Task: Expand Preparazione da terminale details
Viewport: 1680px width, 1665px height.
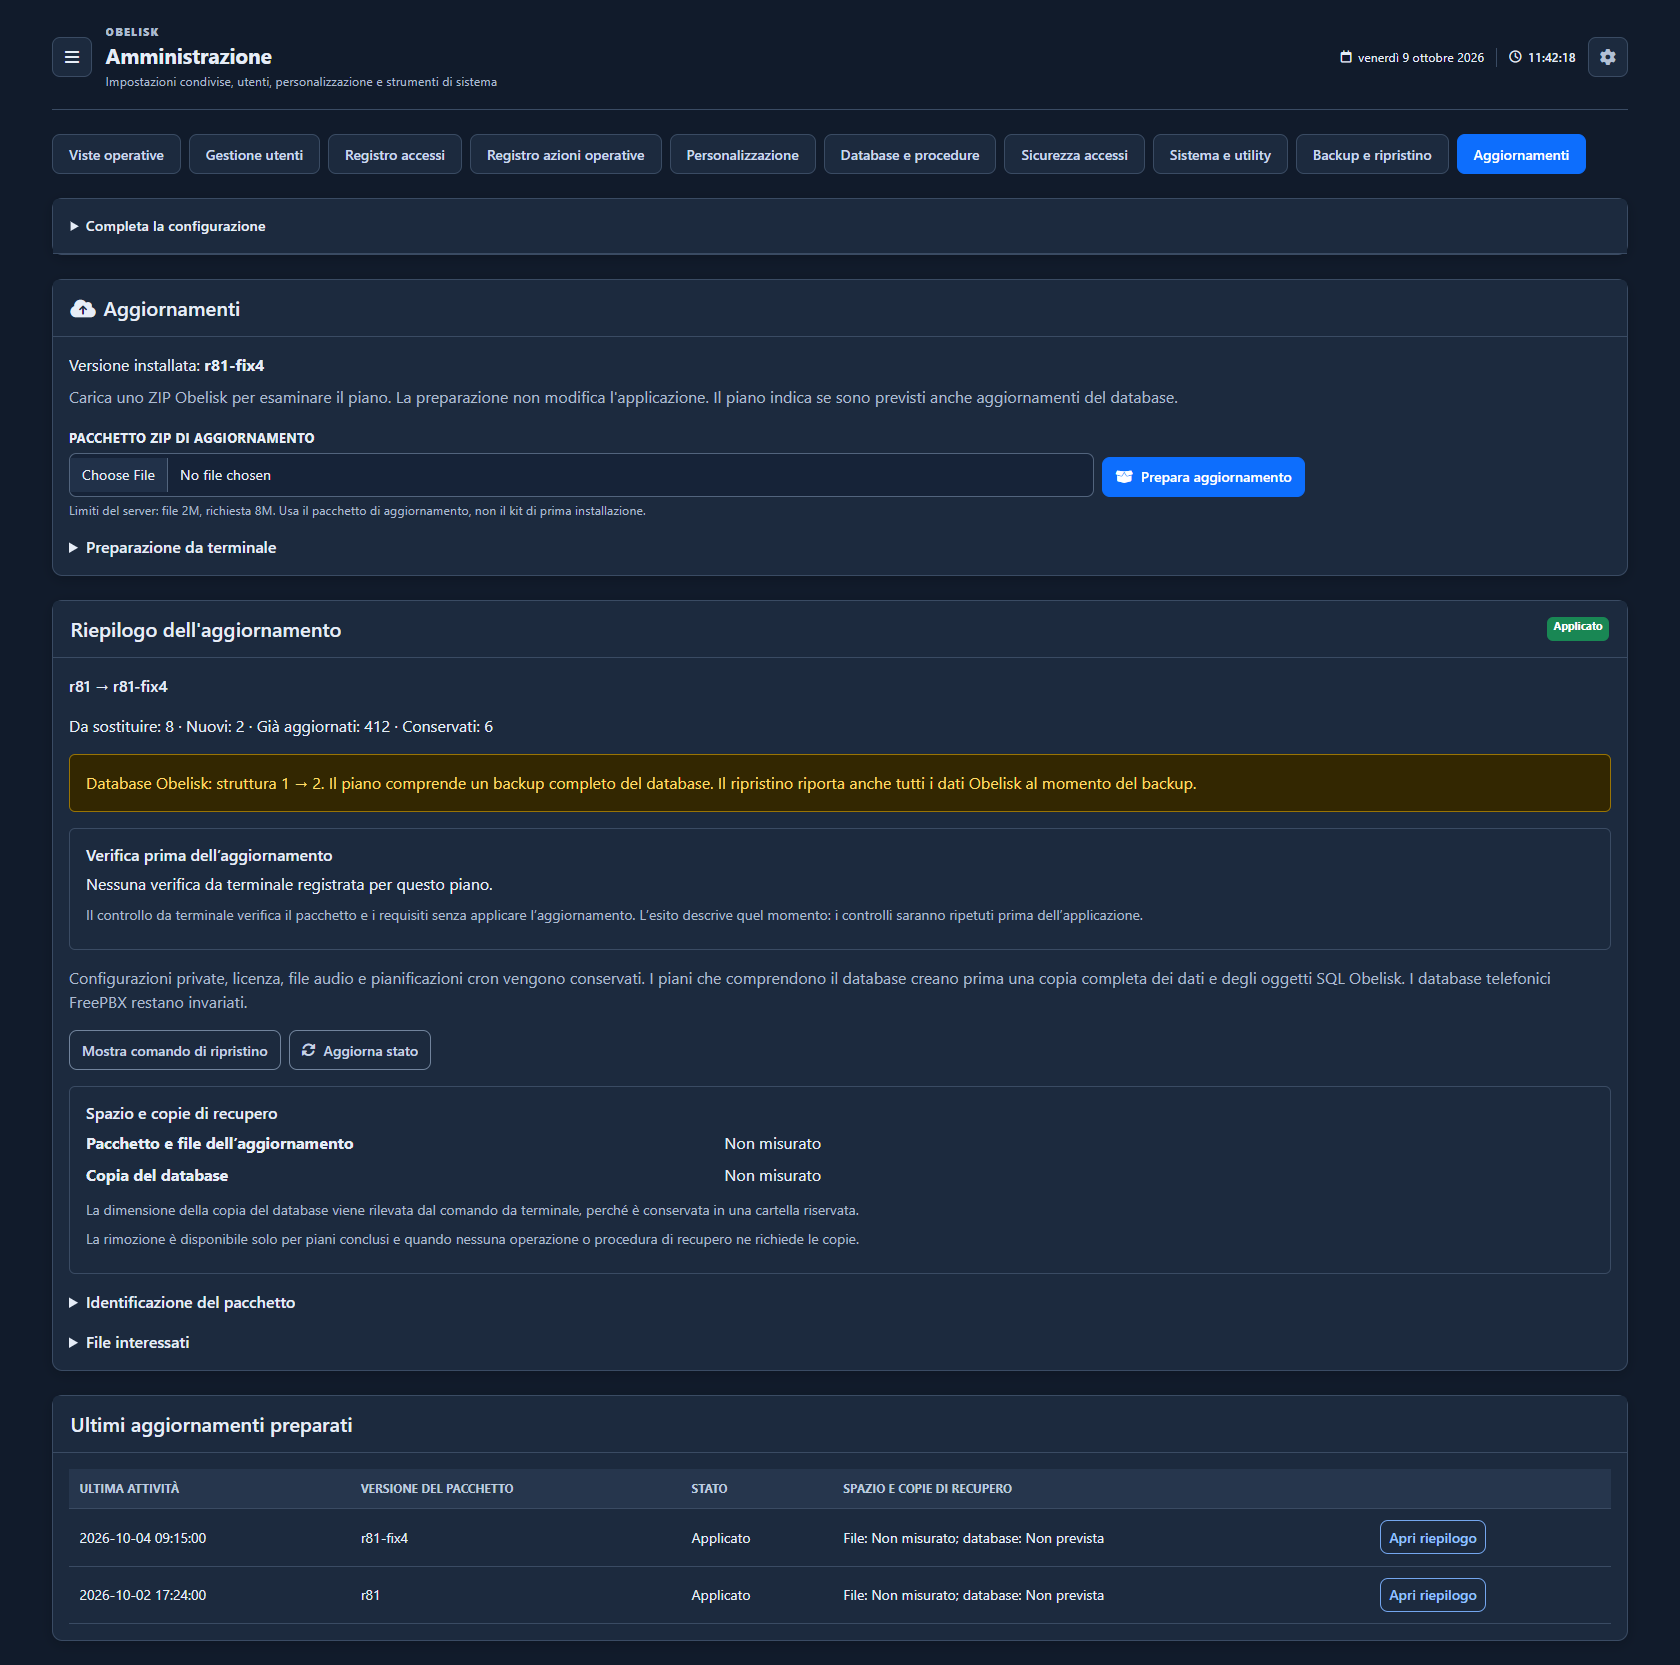Action: click(173, 547)
